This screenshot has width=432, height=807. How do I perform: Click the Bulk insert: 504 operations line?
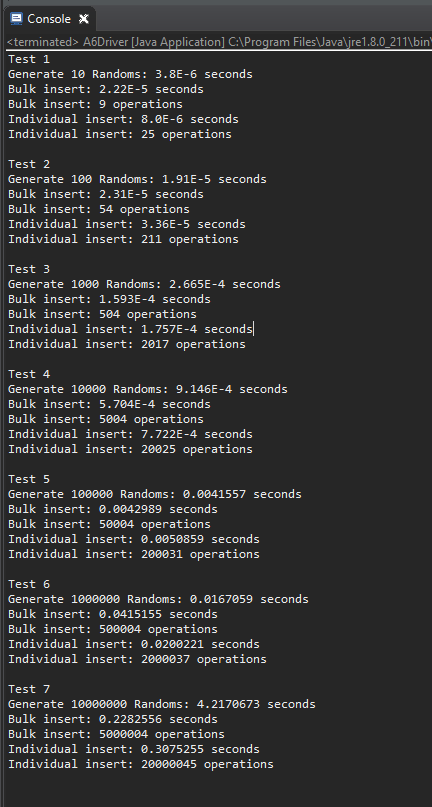pos(102,314)
